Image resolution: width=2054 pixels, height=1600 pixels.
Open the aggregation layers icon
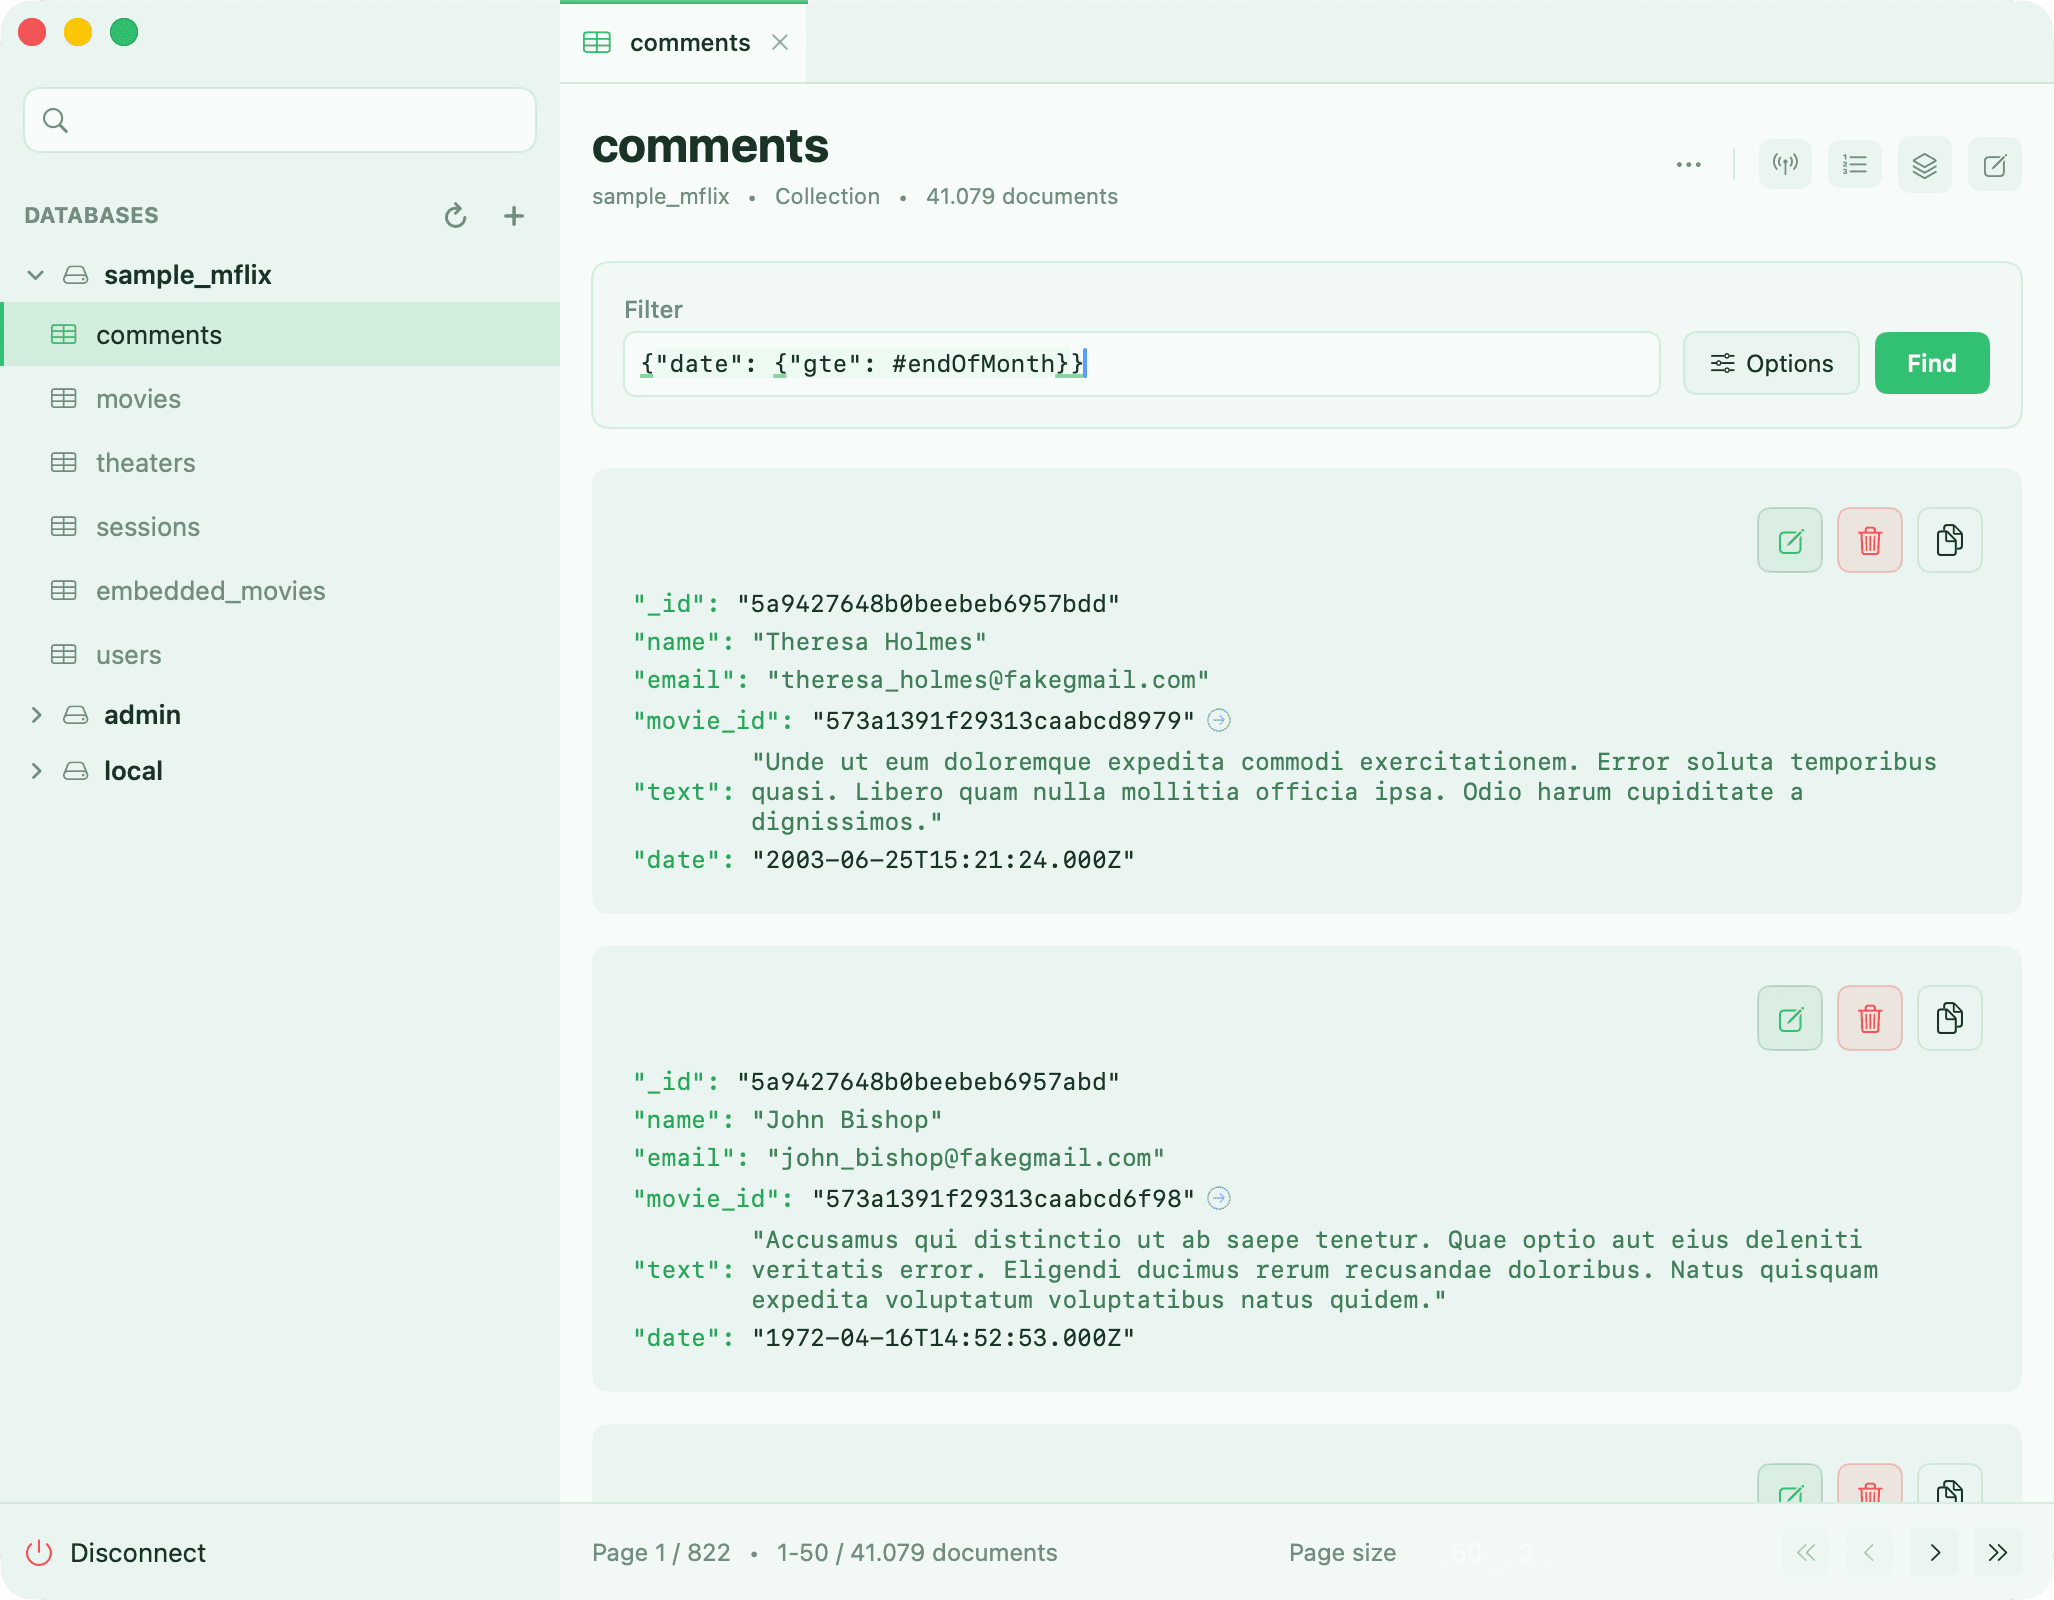coord(1925,164)
